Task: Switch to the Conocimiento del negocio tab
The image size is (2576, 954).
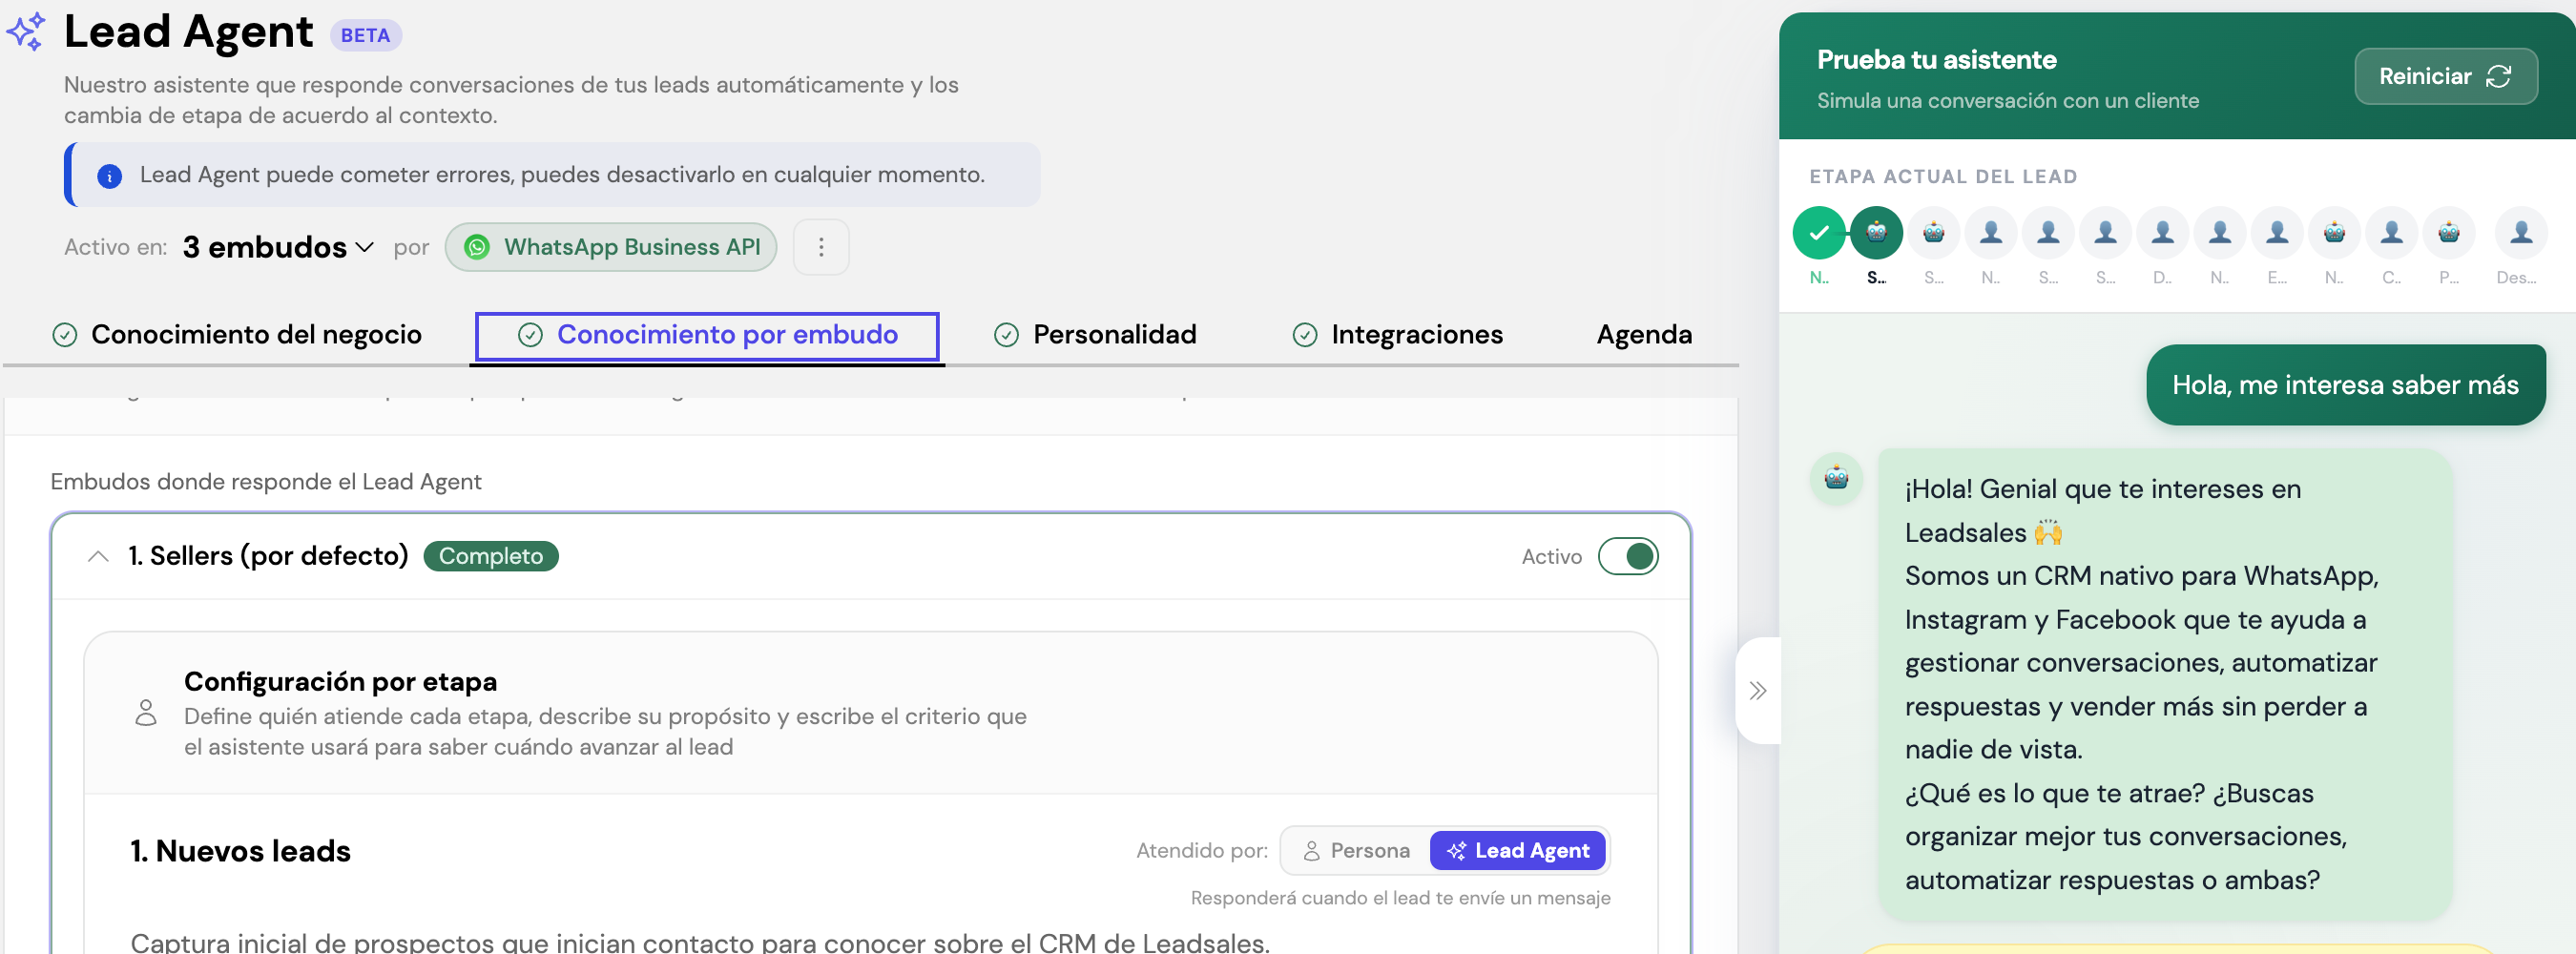Action: (x=237, y=335)
